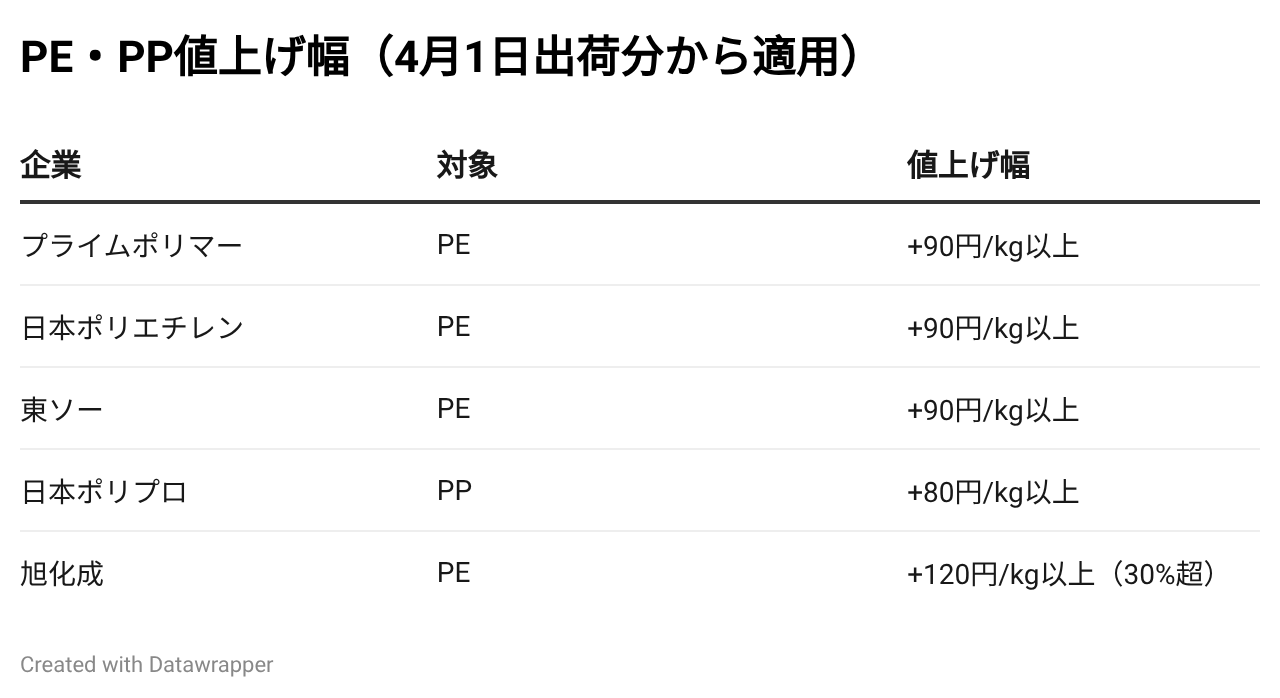Click the 企業 column header

[x=51, y=164]
